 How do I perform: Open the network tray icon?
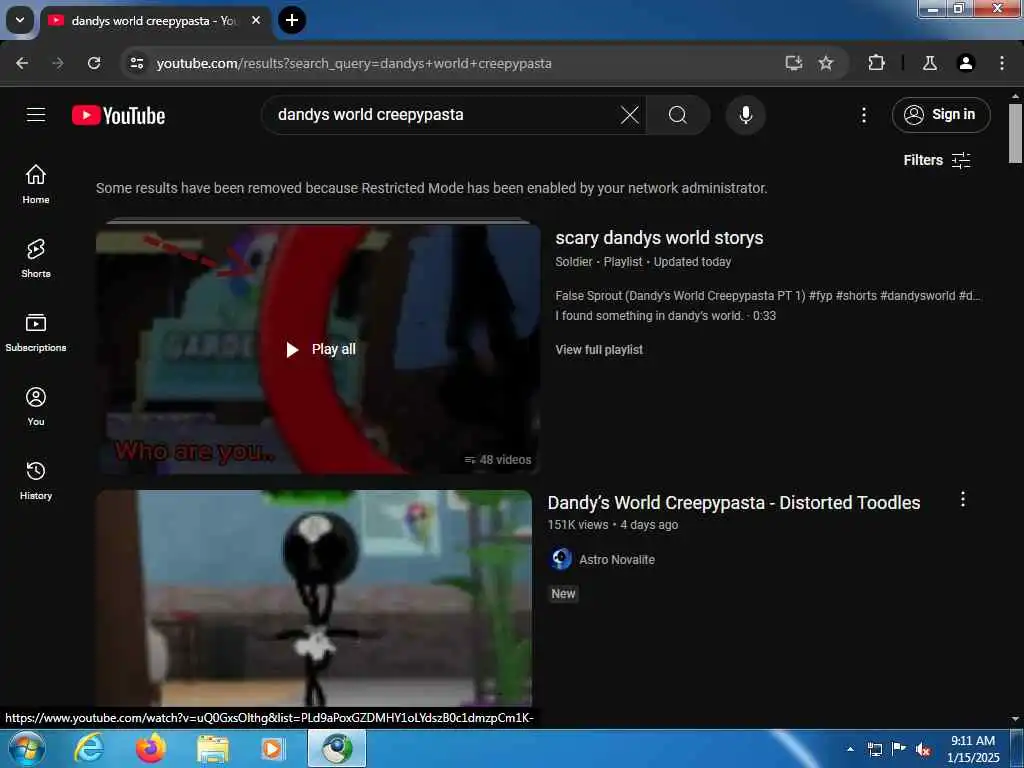(x=874, y=749)
